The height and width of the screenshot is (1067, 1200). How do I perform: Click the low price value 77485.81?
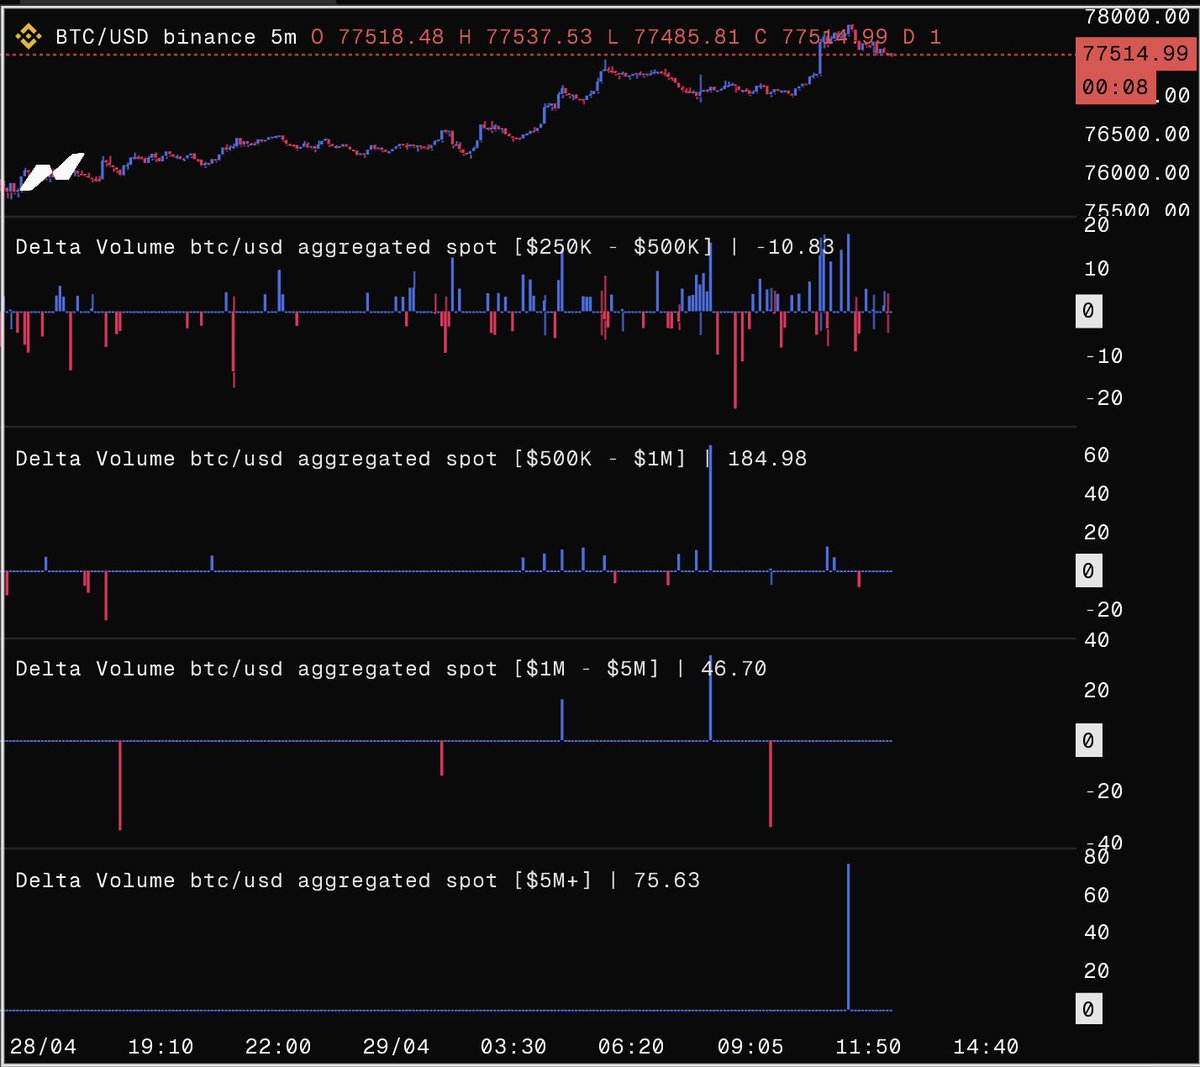tap(687, 37)
